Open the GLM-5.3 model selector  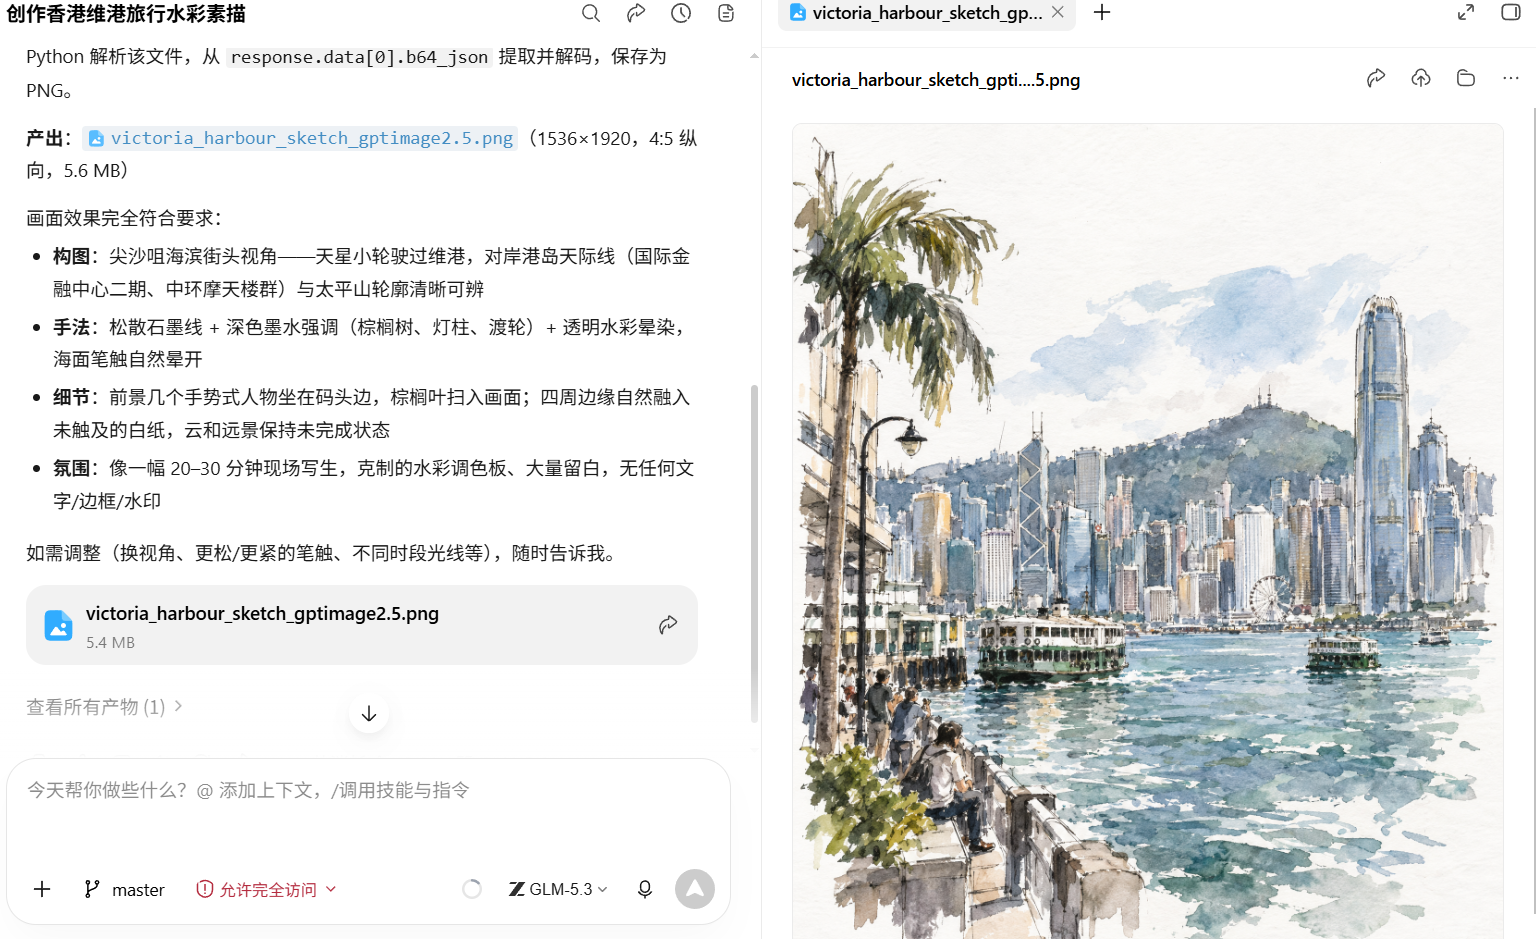558,889
